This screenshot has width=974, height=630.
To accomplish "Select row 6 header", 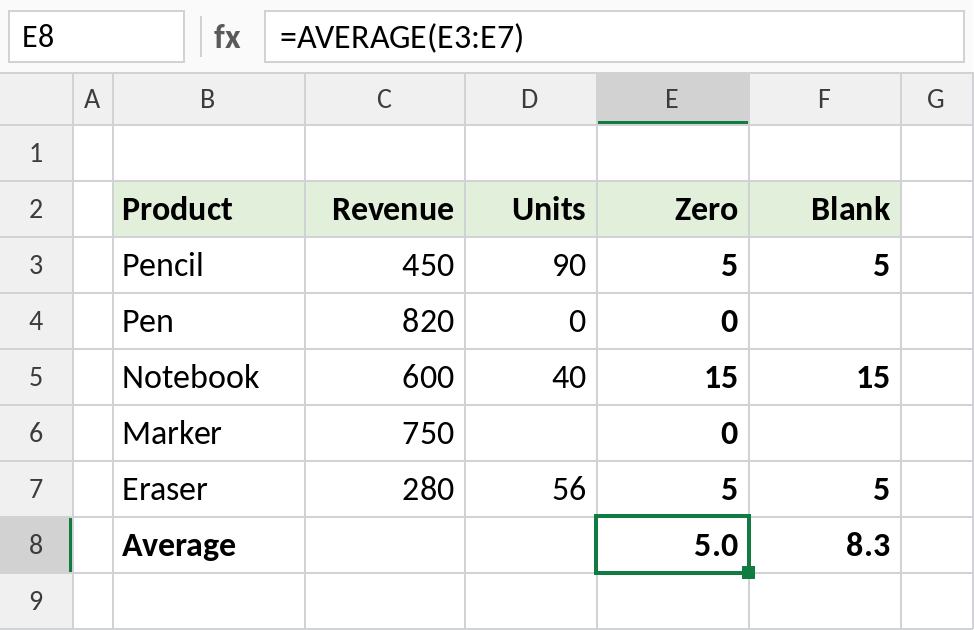I will (36, 432).
